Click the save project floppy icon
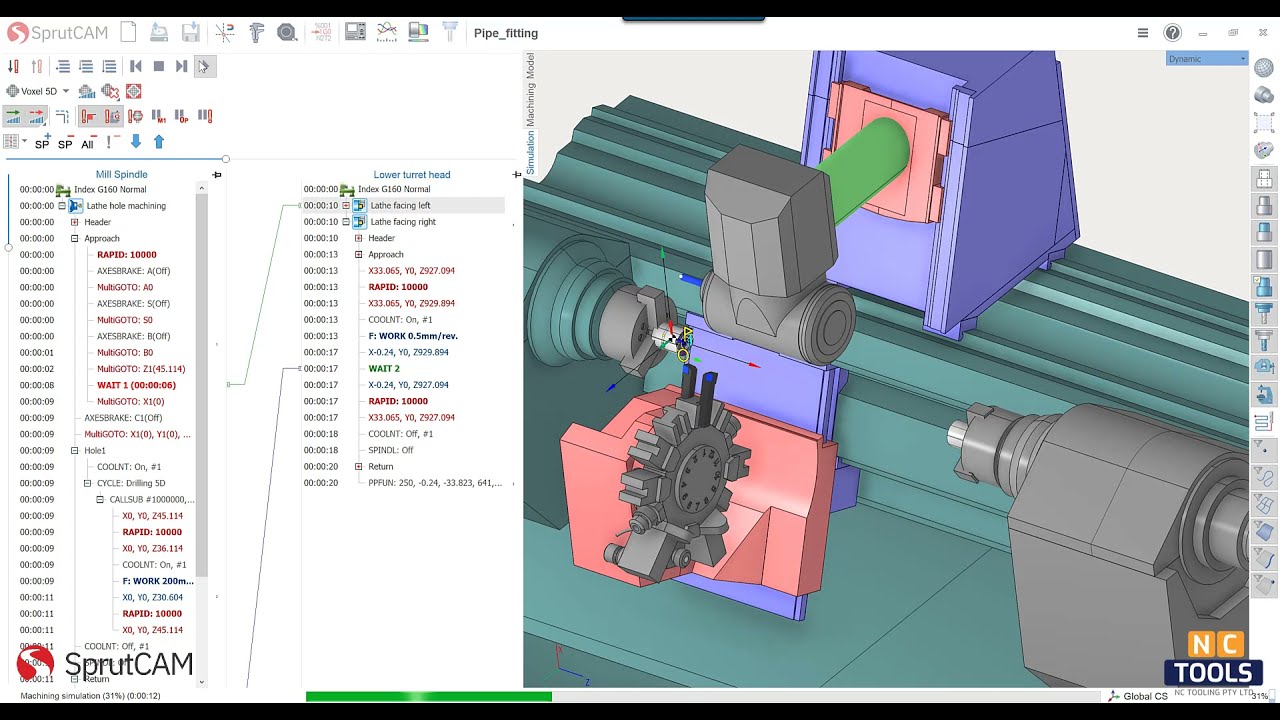 pyautogui.click(x=191, y=33)
